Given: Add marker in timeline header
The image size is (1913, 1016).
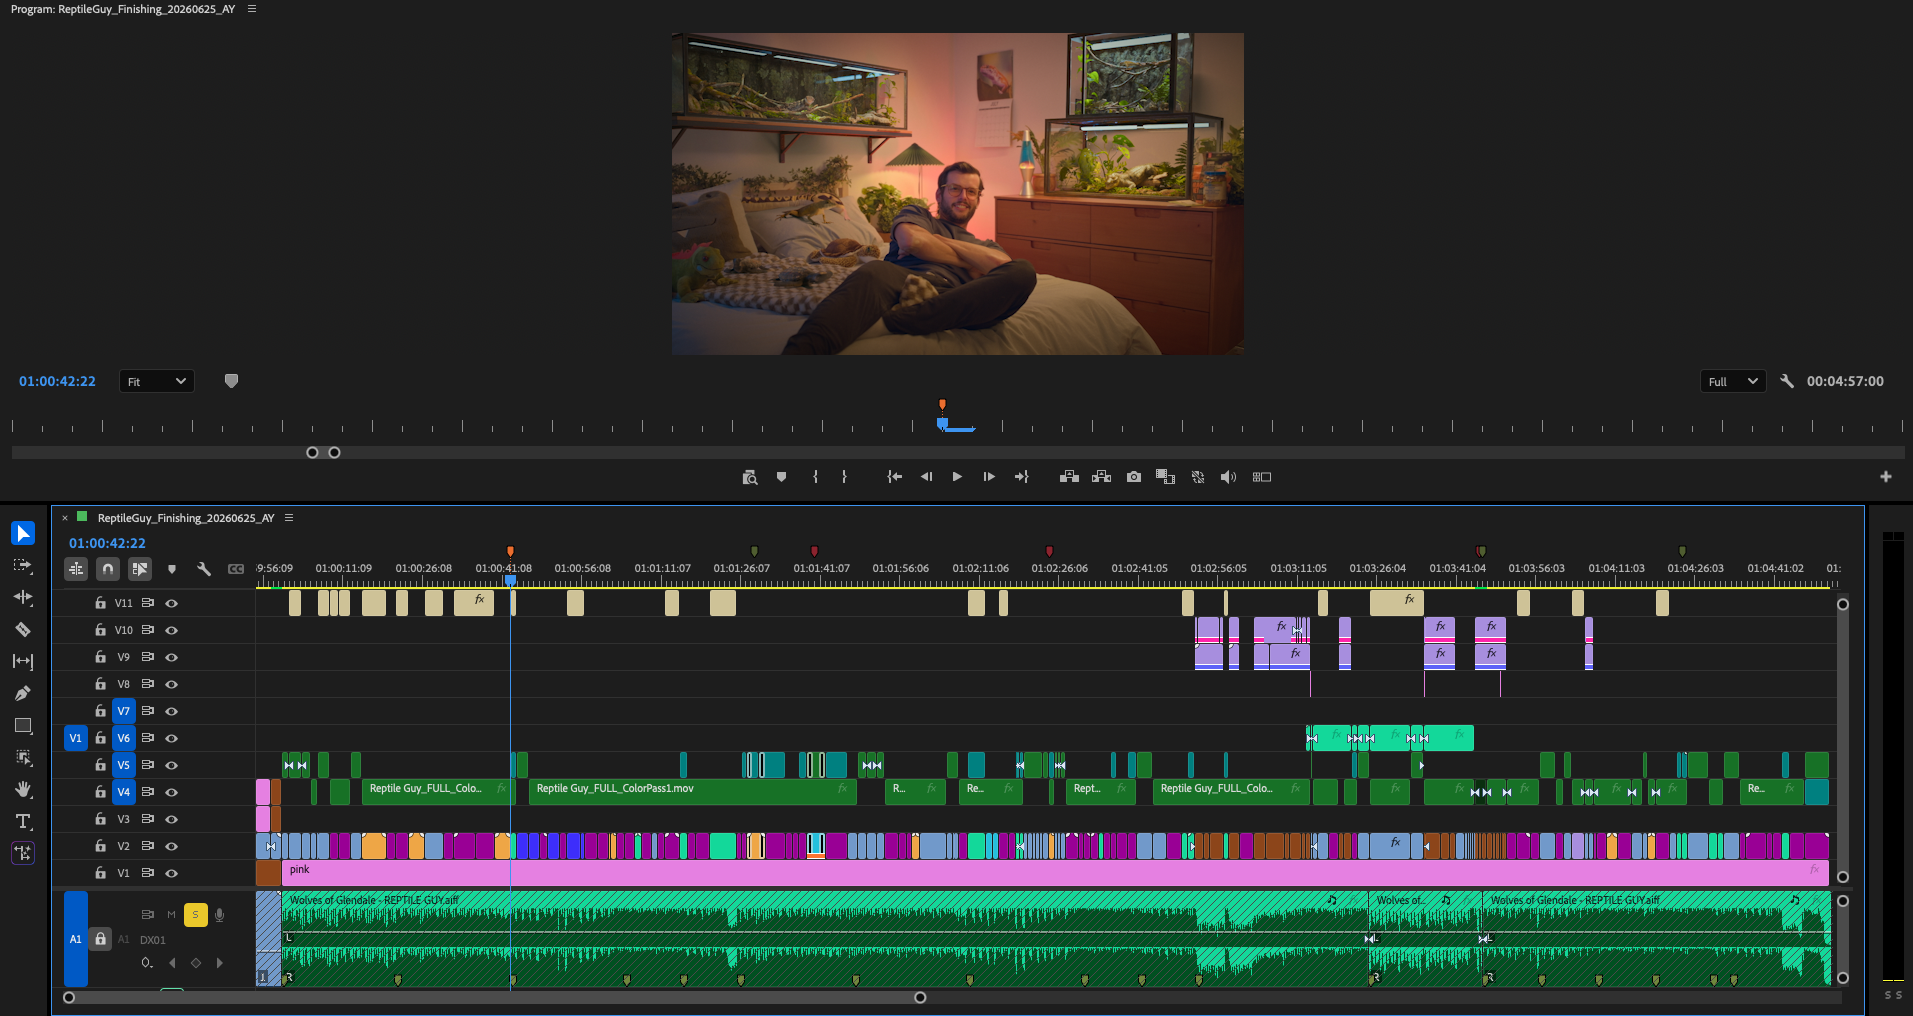Looking at the screenshot, I should 172,569.
